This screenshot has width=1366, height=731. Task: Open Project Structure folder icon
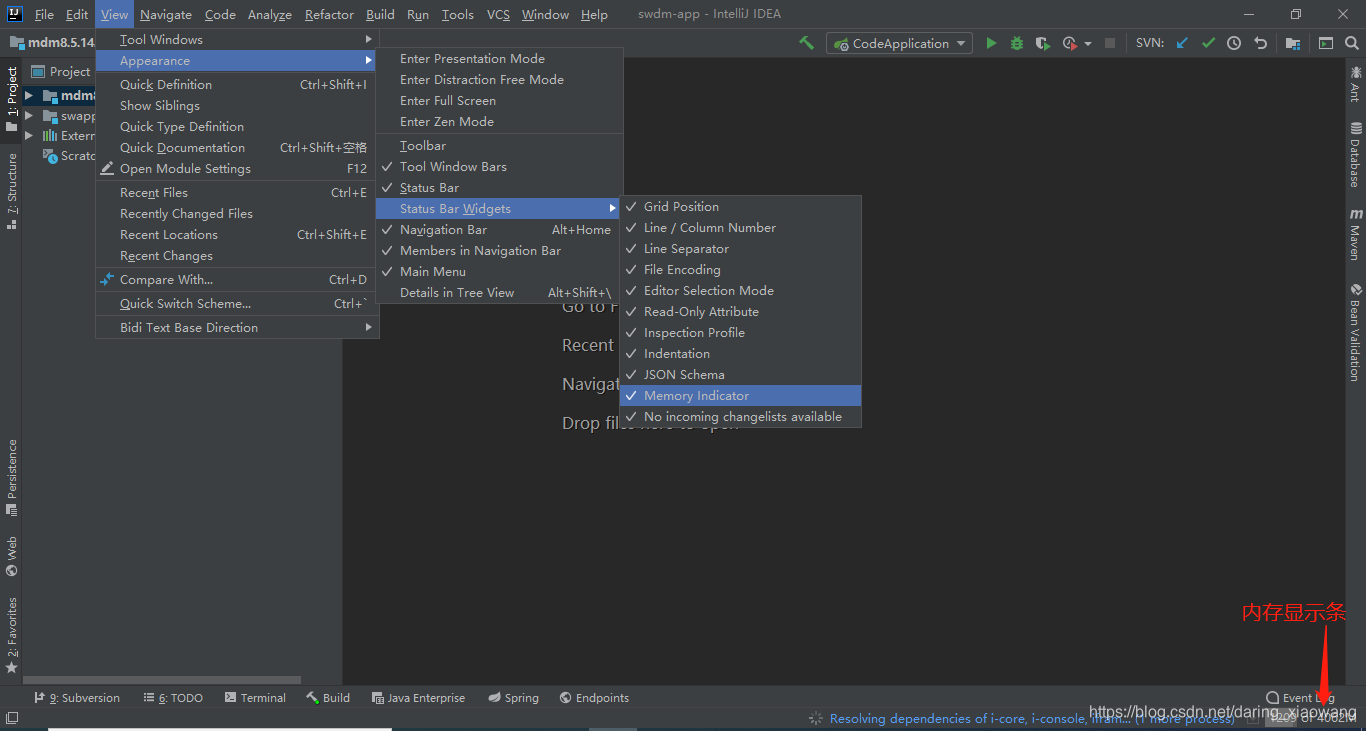1293,43
